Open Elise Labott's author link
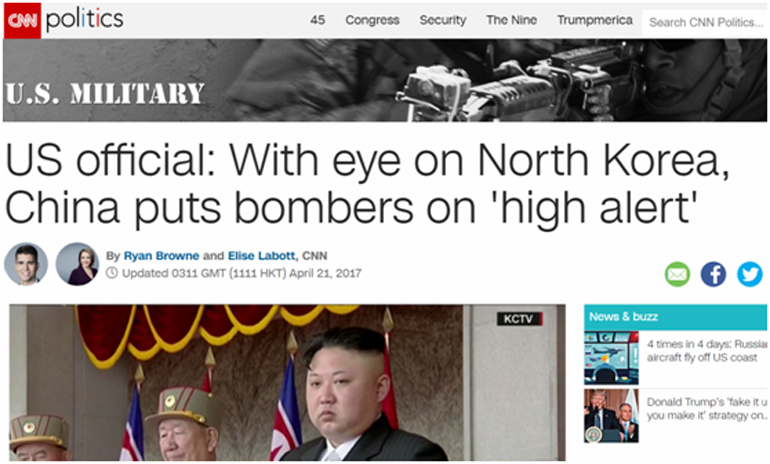This screenshot has height=464, width=770. pyautogui.click(x=262, y=256)
